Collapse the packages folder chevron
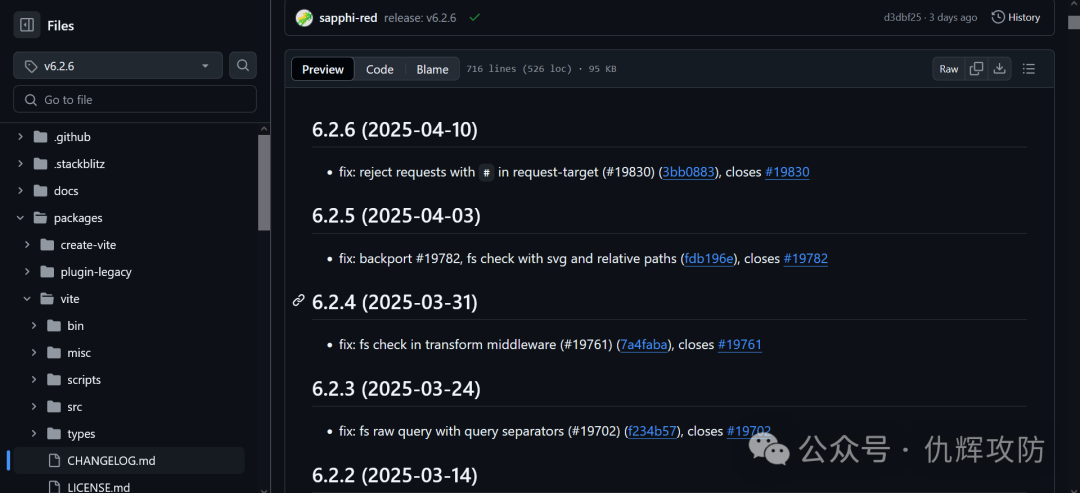Viewport: 1080px width, 493px height. (21, 218)
